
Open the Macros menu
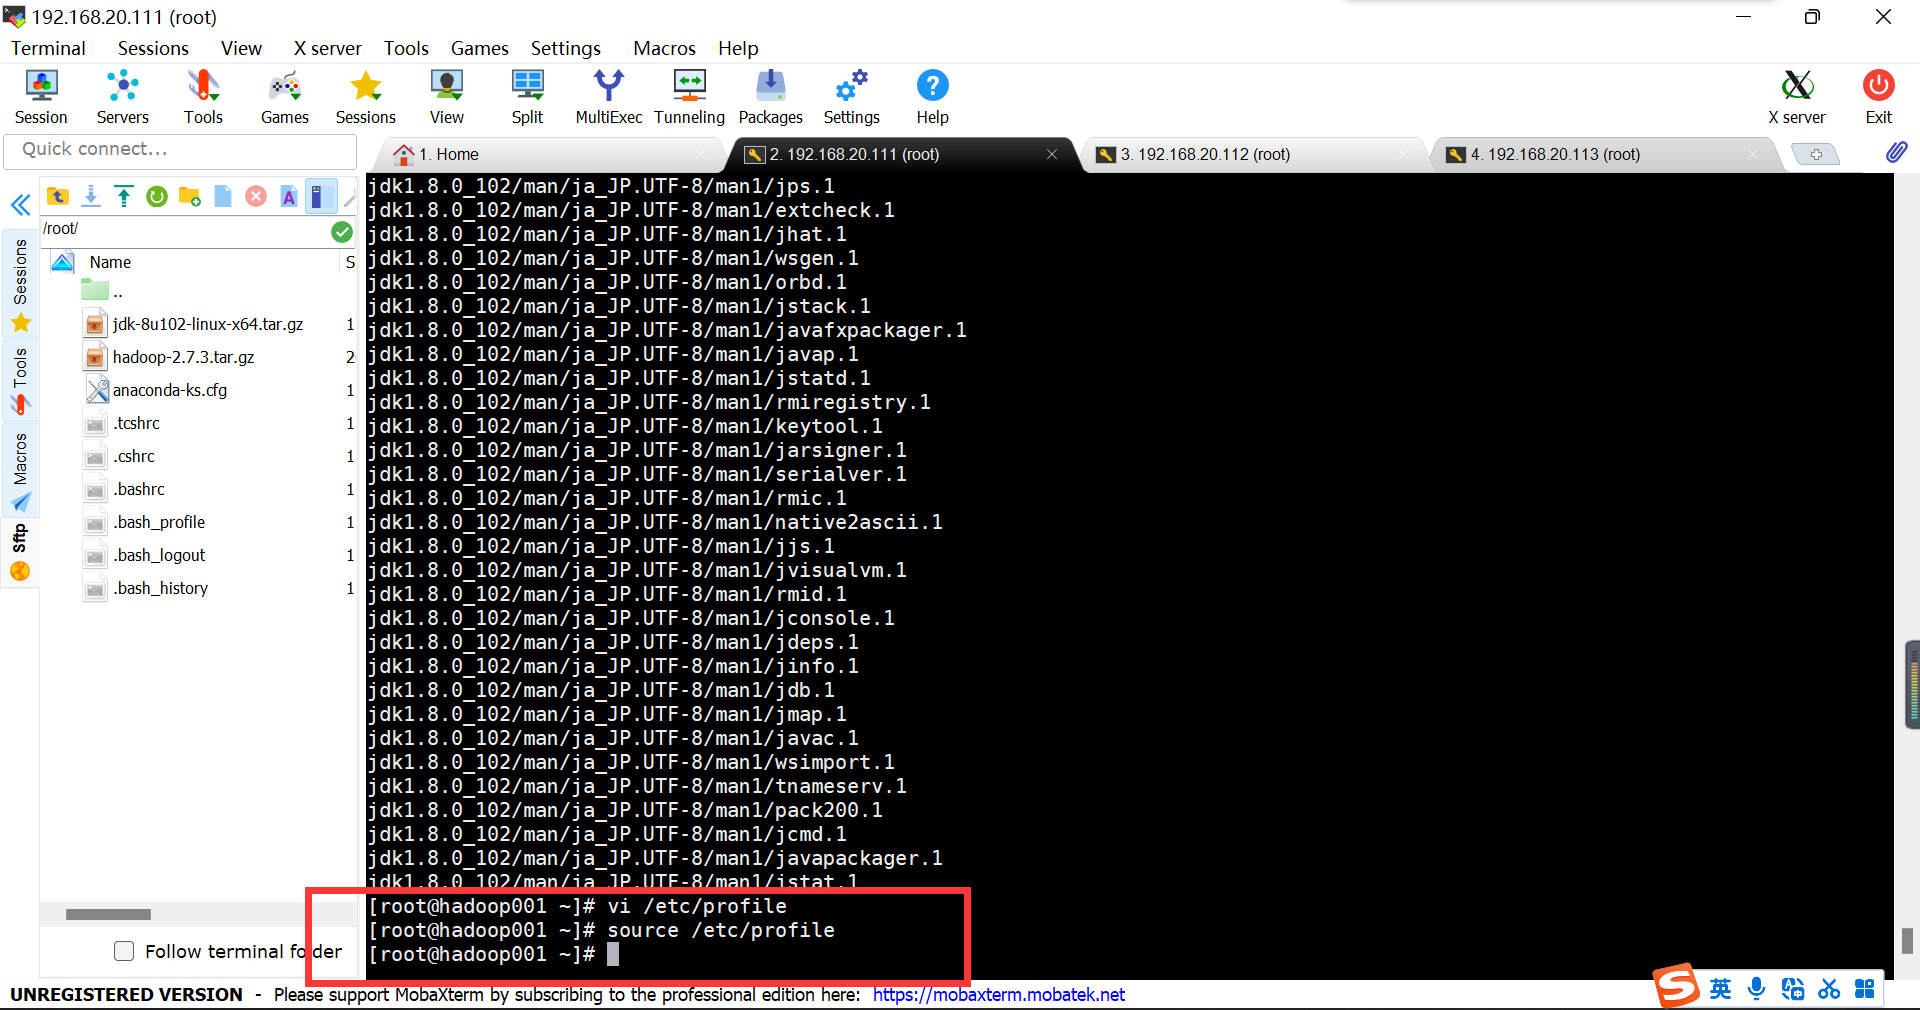pos(664,48)
